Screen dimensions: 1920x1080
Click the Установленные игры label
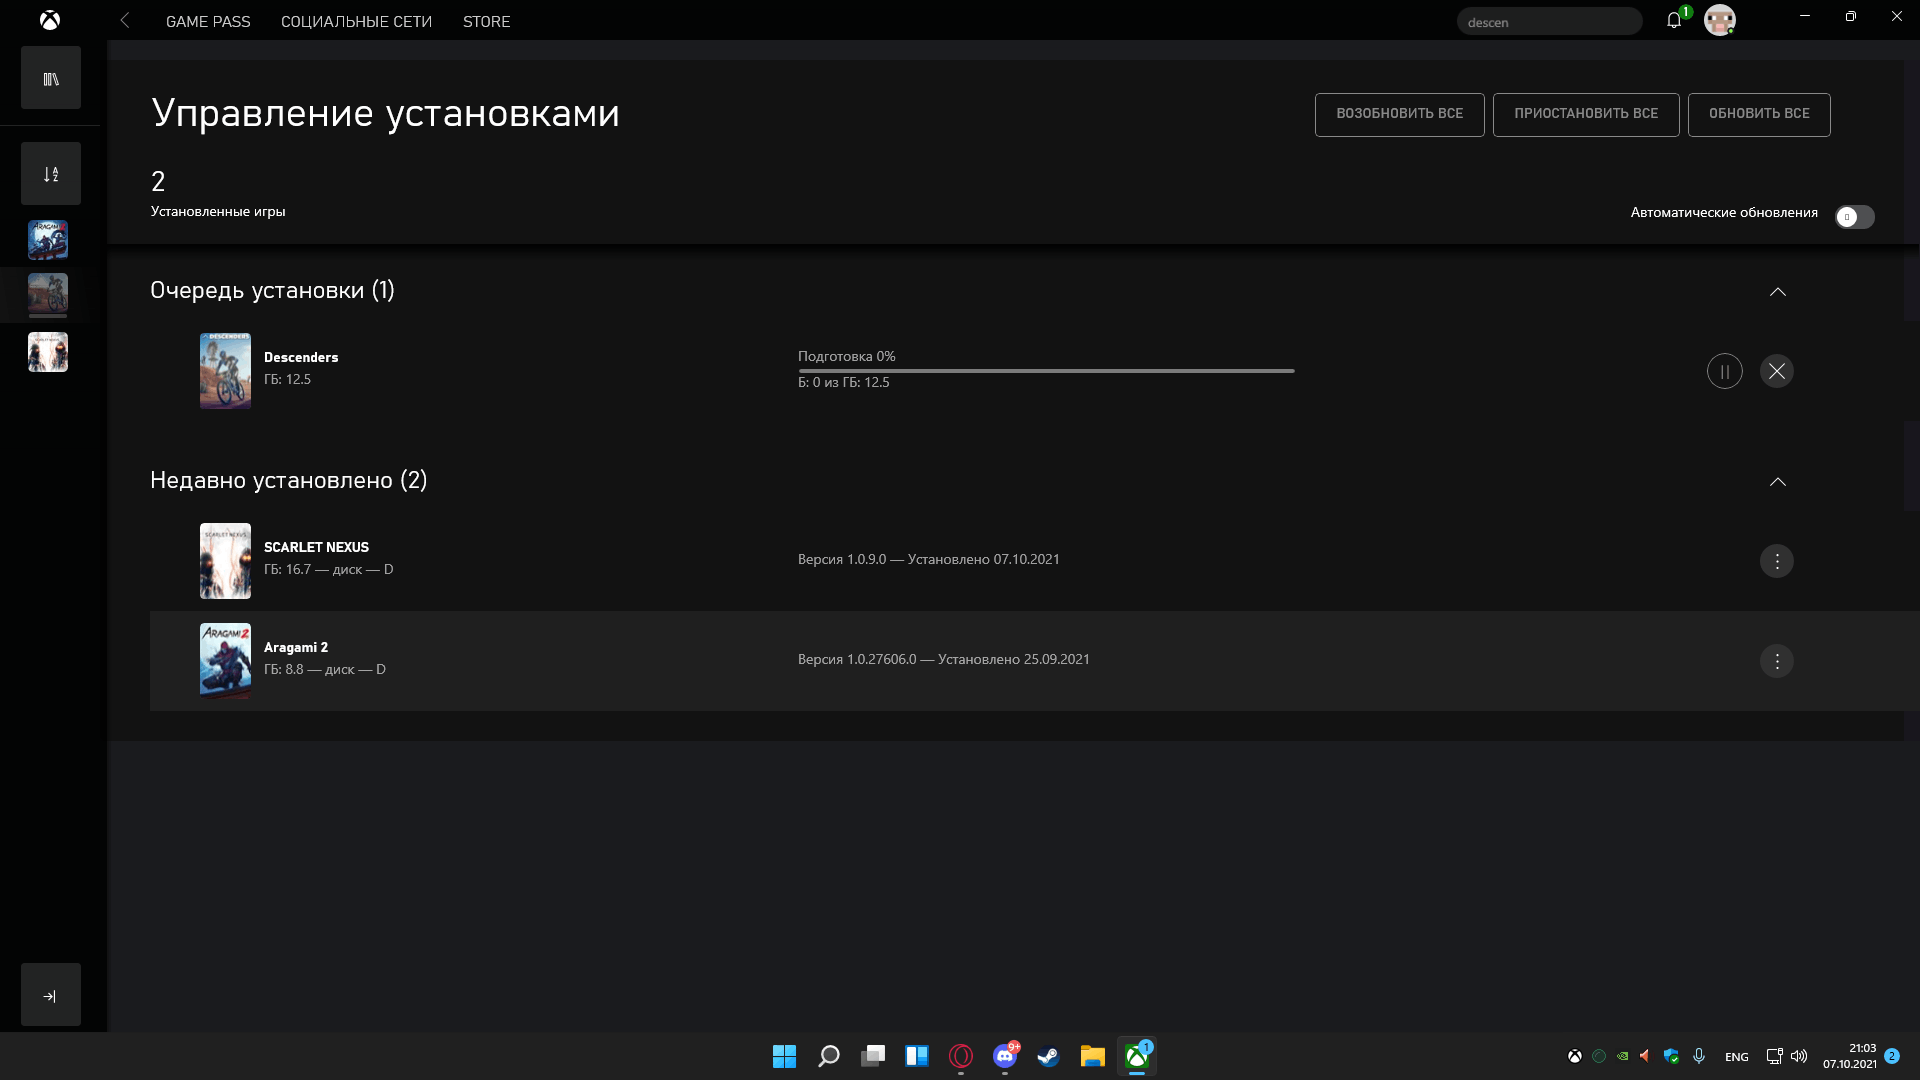[x=218, y=211]
